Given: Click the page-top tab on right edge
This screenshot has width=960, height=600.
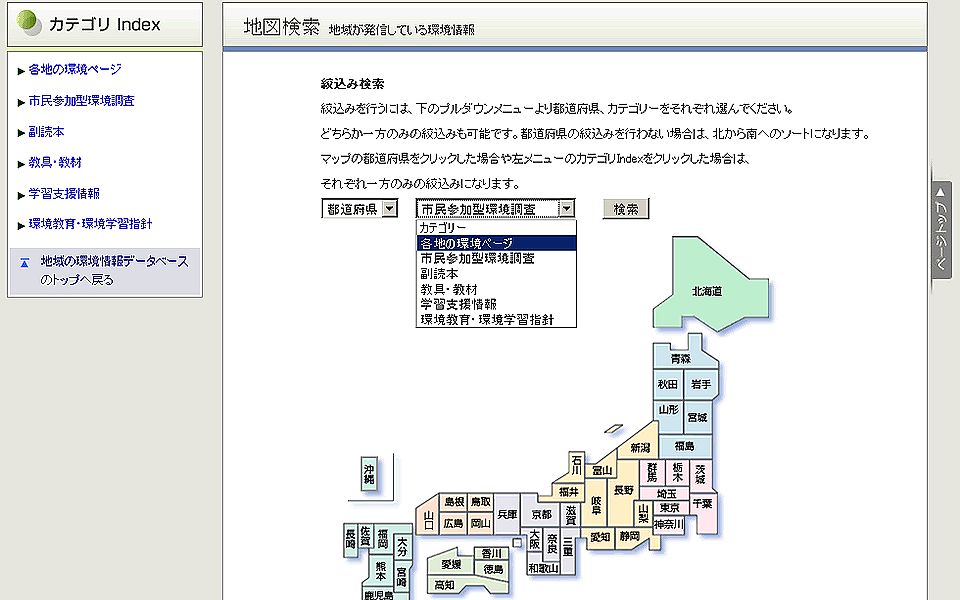Looking at the screenshot, I should pyautogui.click(x=941, y=230).
